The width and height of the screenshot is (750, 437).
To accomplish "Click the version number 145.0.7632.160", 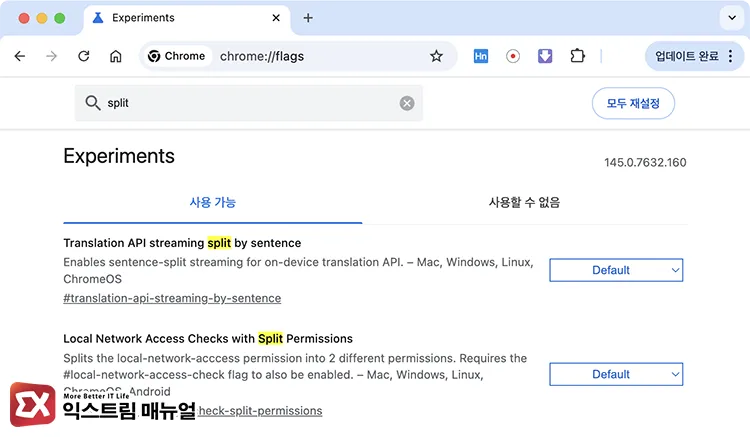I will [x=645, y=163].
